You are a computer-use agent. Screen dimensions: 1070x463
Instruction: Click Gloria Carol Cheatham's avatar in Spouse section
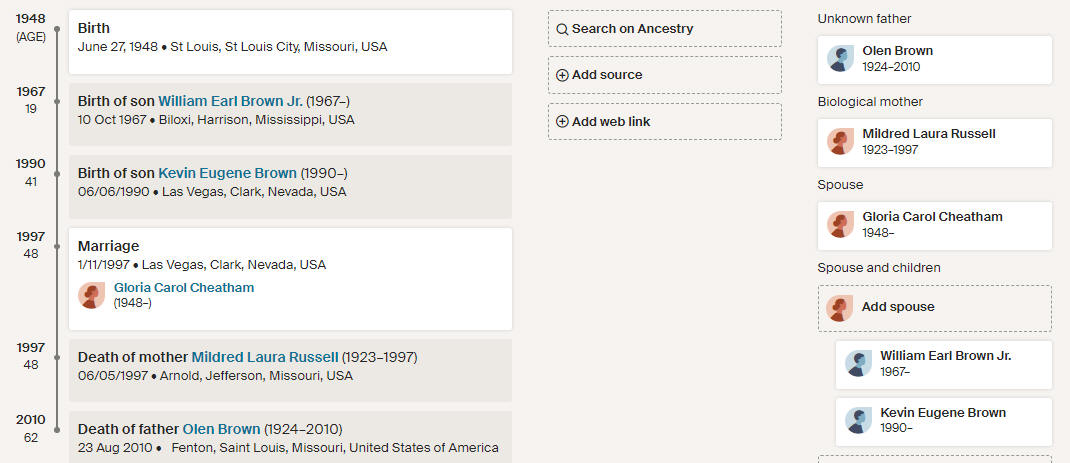pyautogui.click(x=841, y=225)
